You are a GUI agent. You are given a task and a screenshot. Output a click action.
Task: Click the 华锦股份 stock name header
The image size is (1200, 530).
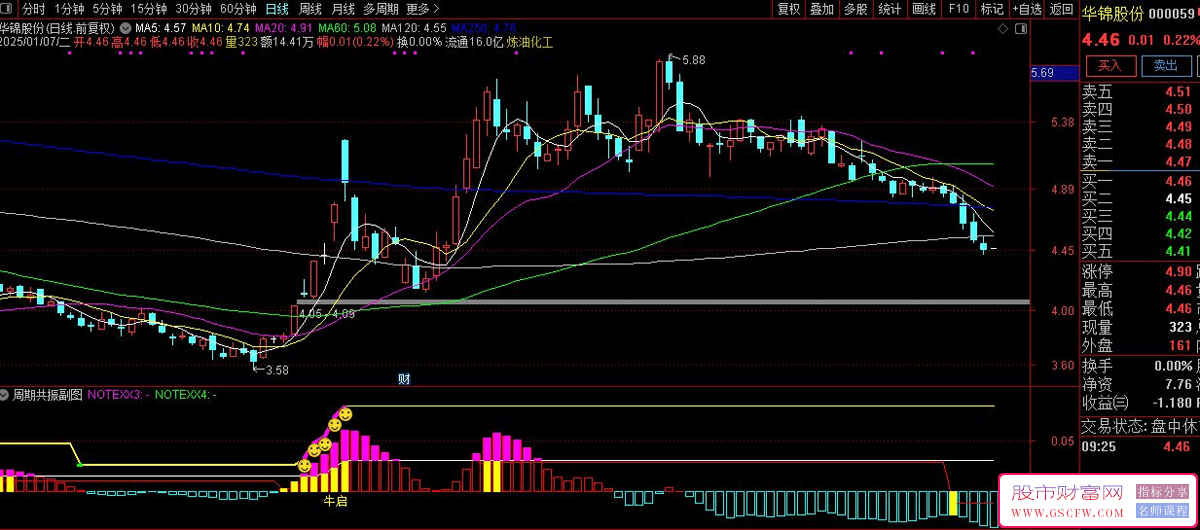(1115, 13)
